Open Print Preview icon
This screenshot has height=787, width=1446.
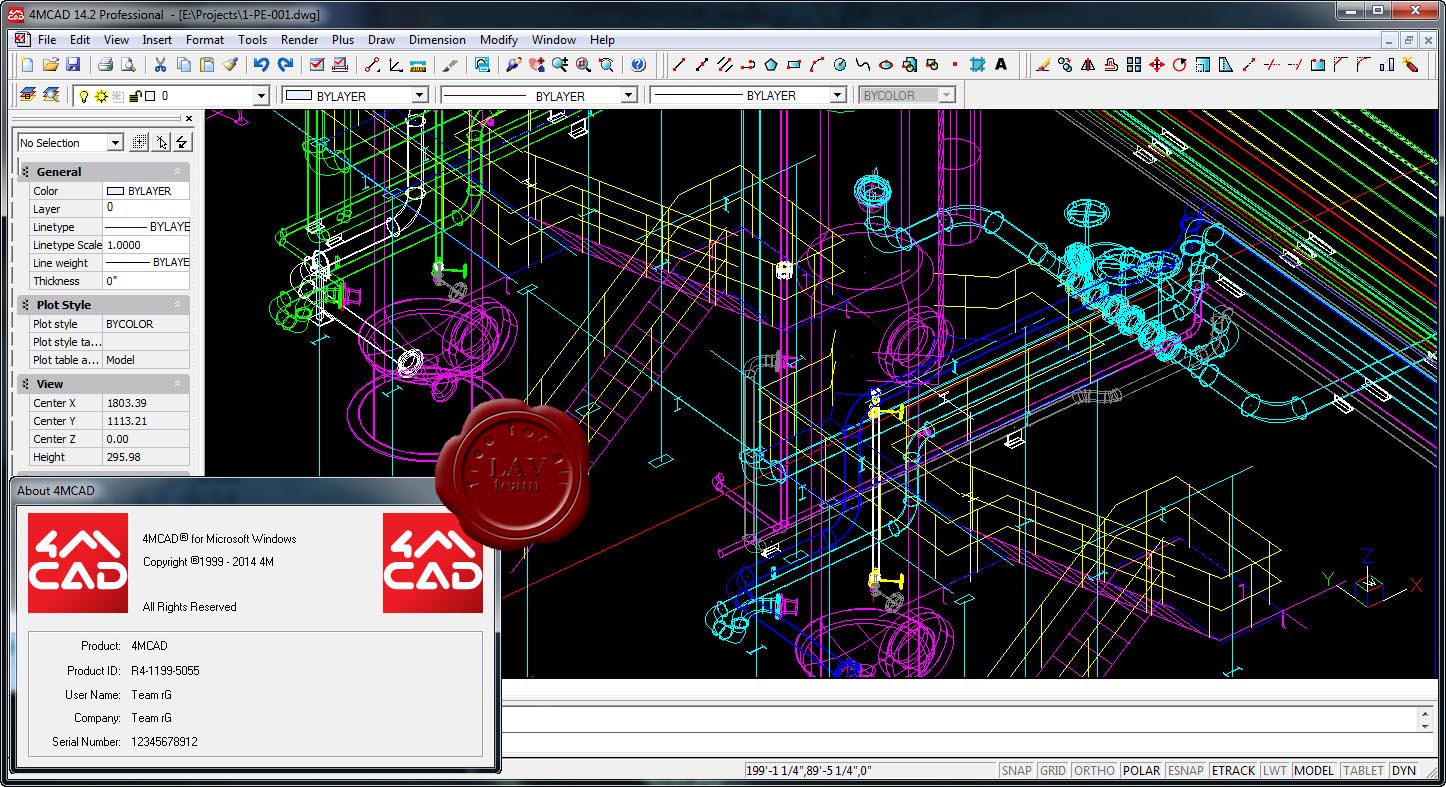[128, 65]
